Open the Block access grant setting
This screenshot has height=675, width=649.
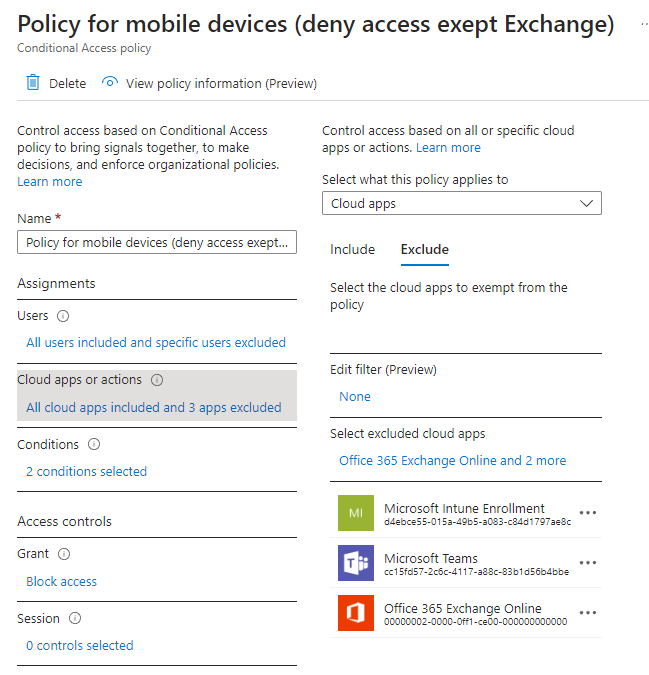[62, 582]
